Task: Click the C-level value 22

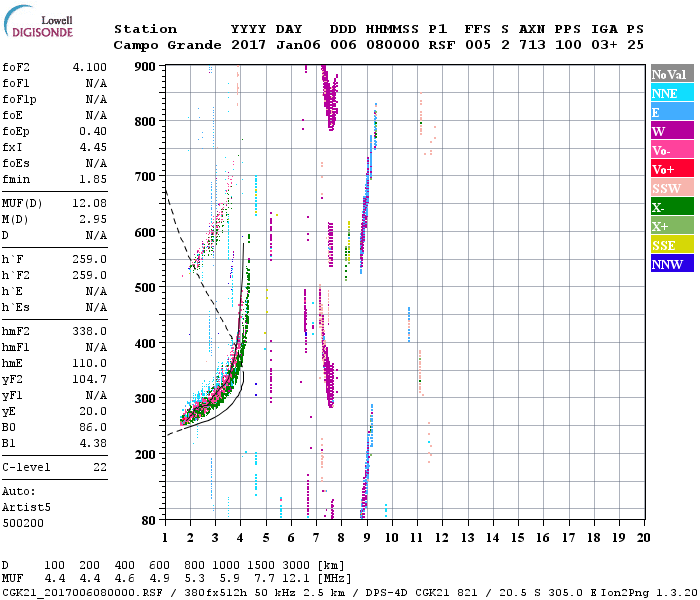Action: click(x=100, y=467)
